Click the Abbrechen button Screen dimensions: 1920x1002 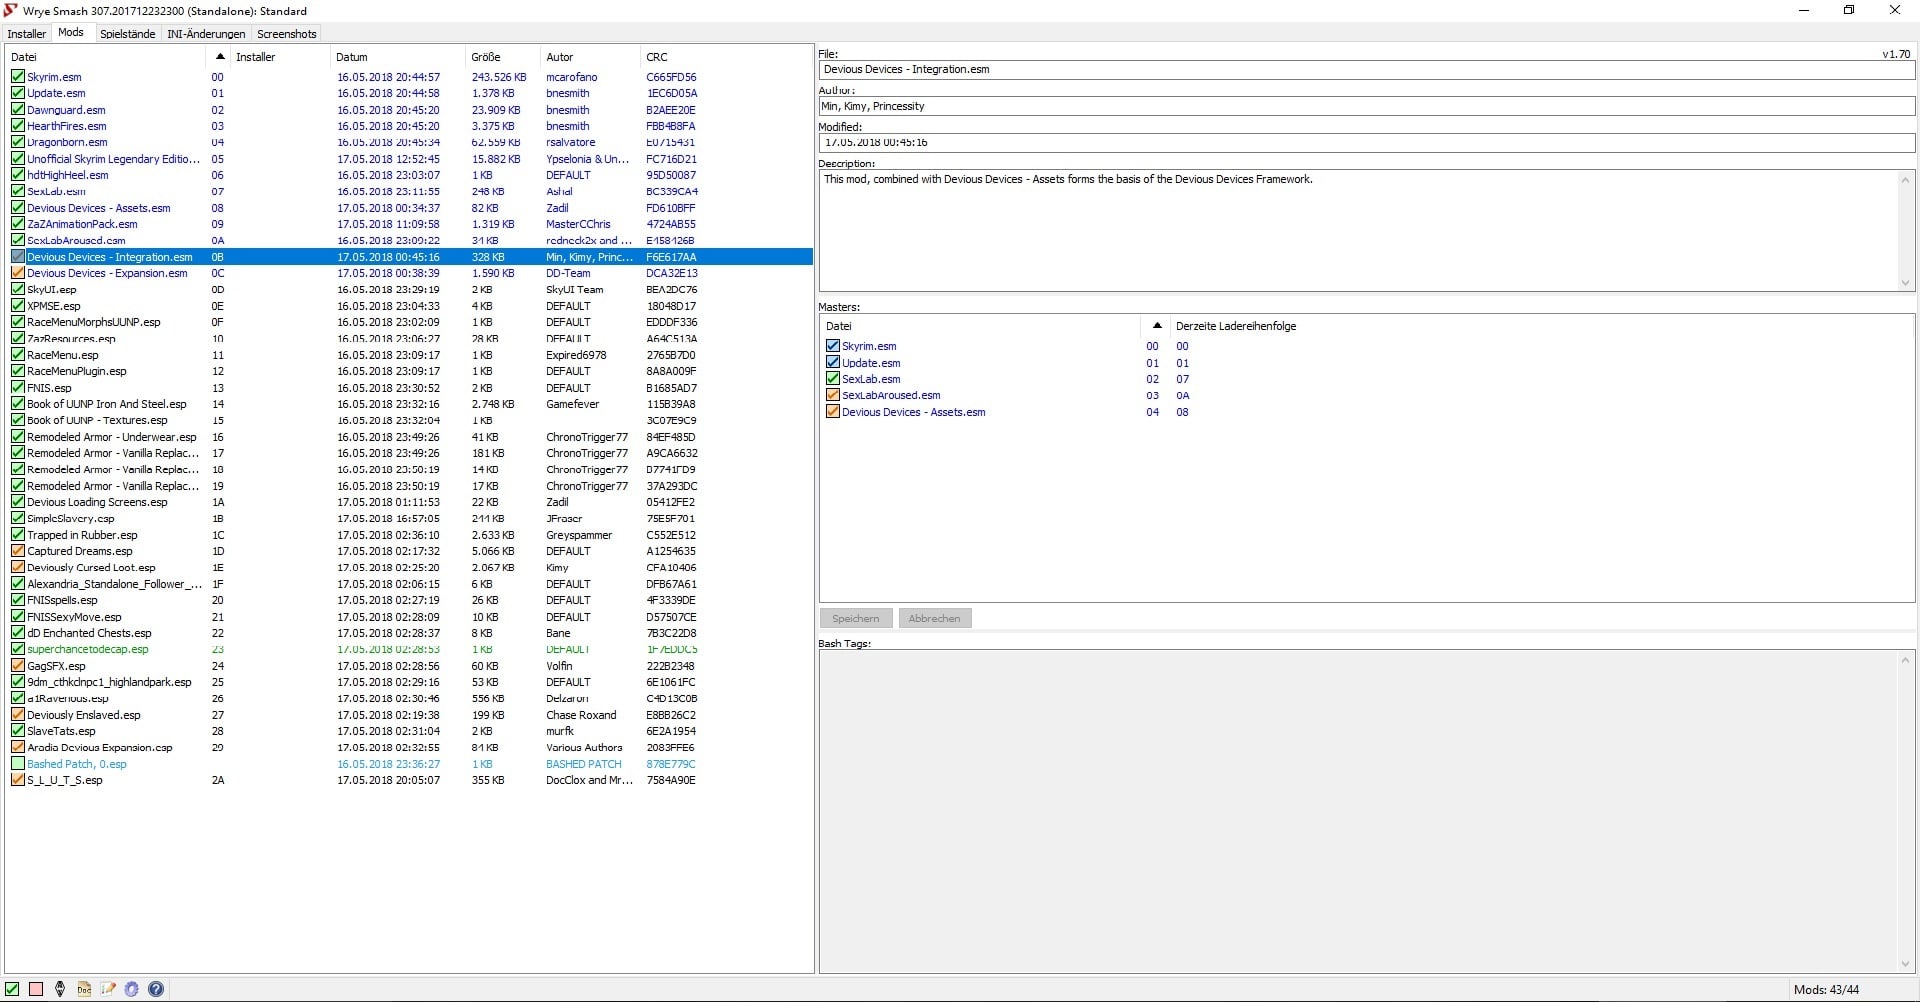pos(935,618)
